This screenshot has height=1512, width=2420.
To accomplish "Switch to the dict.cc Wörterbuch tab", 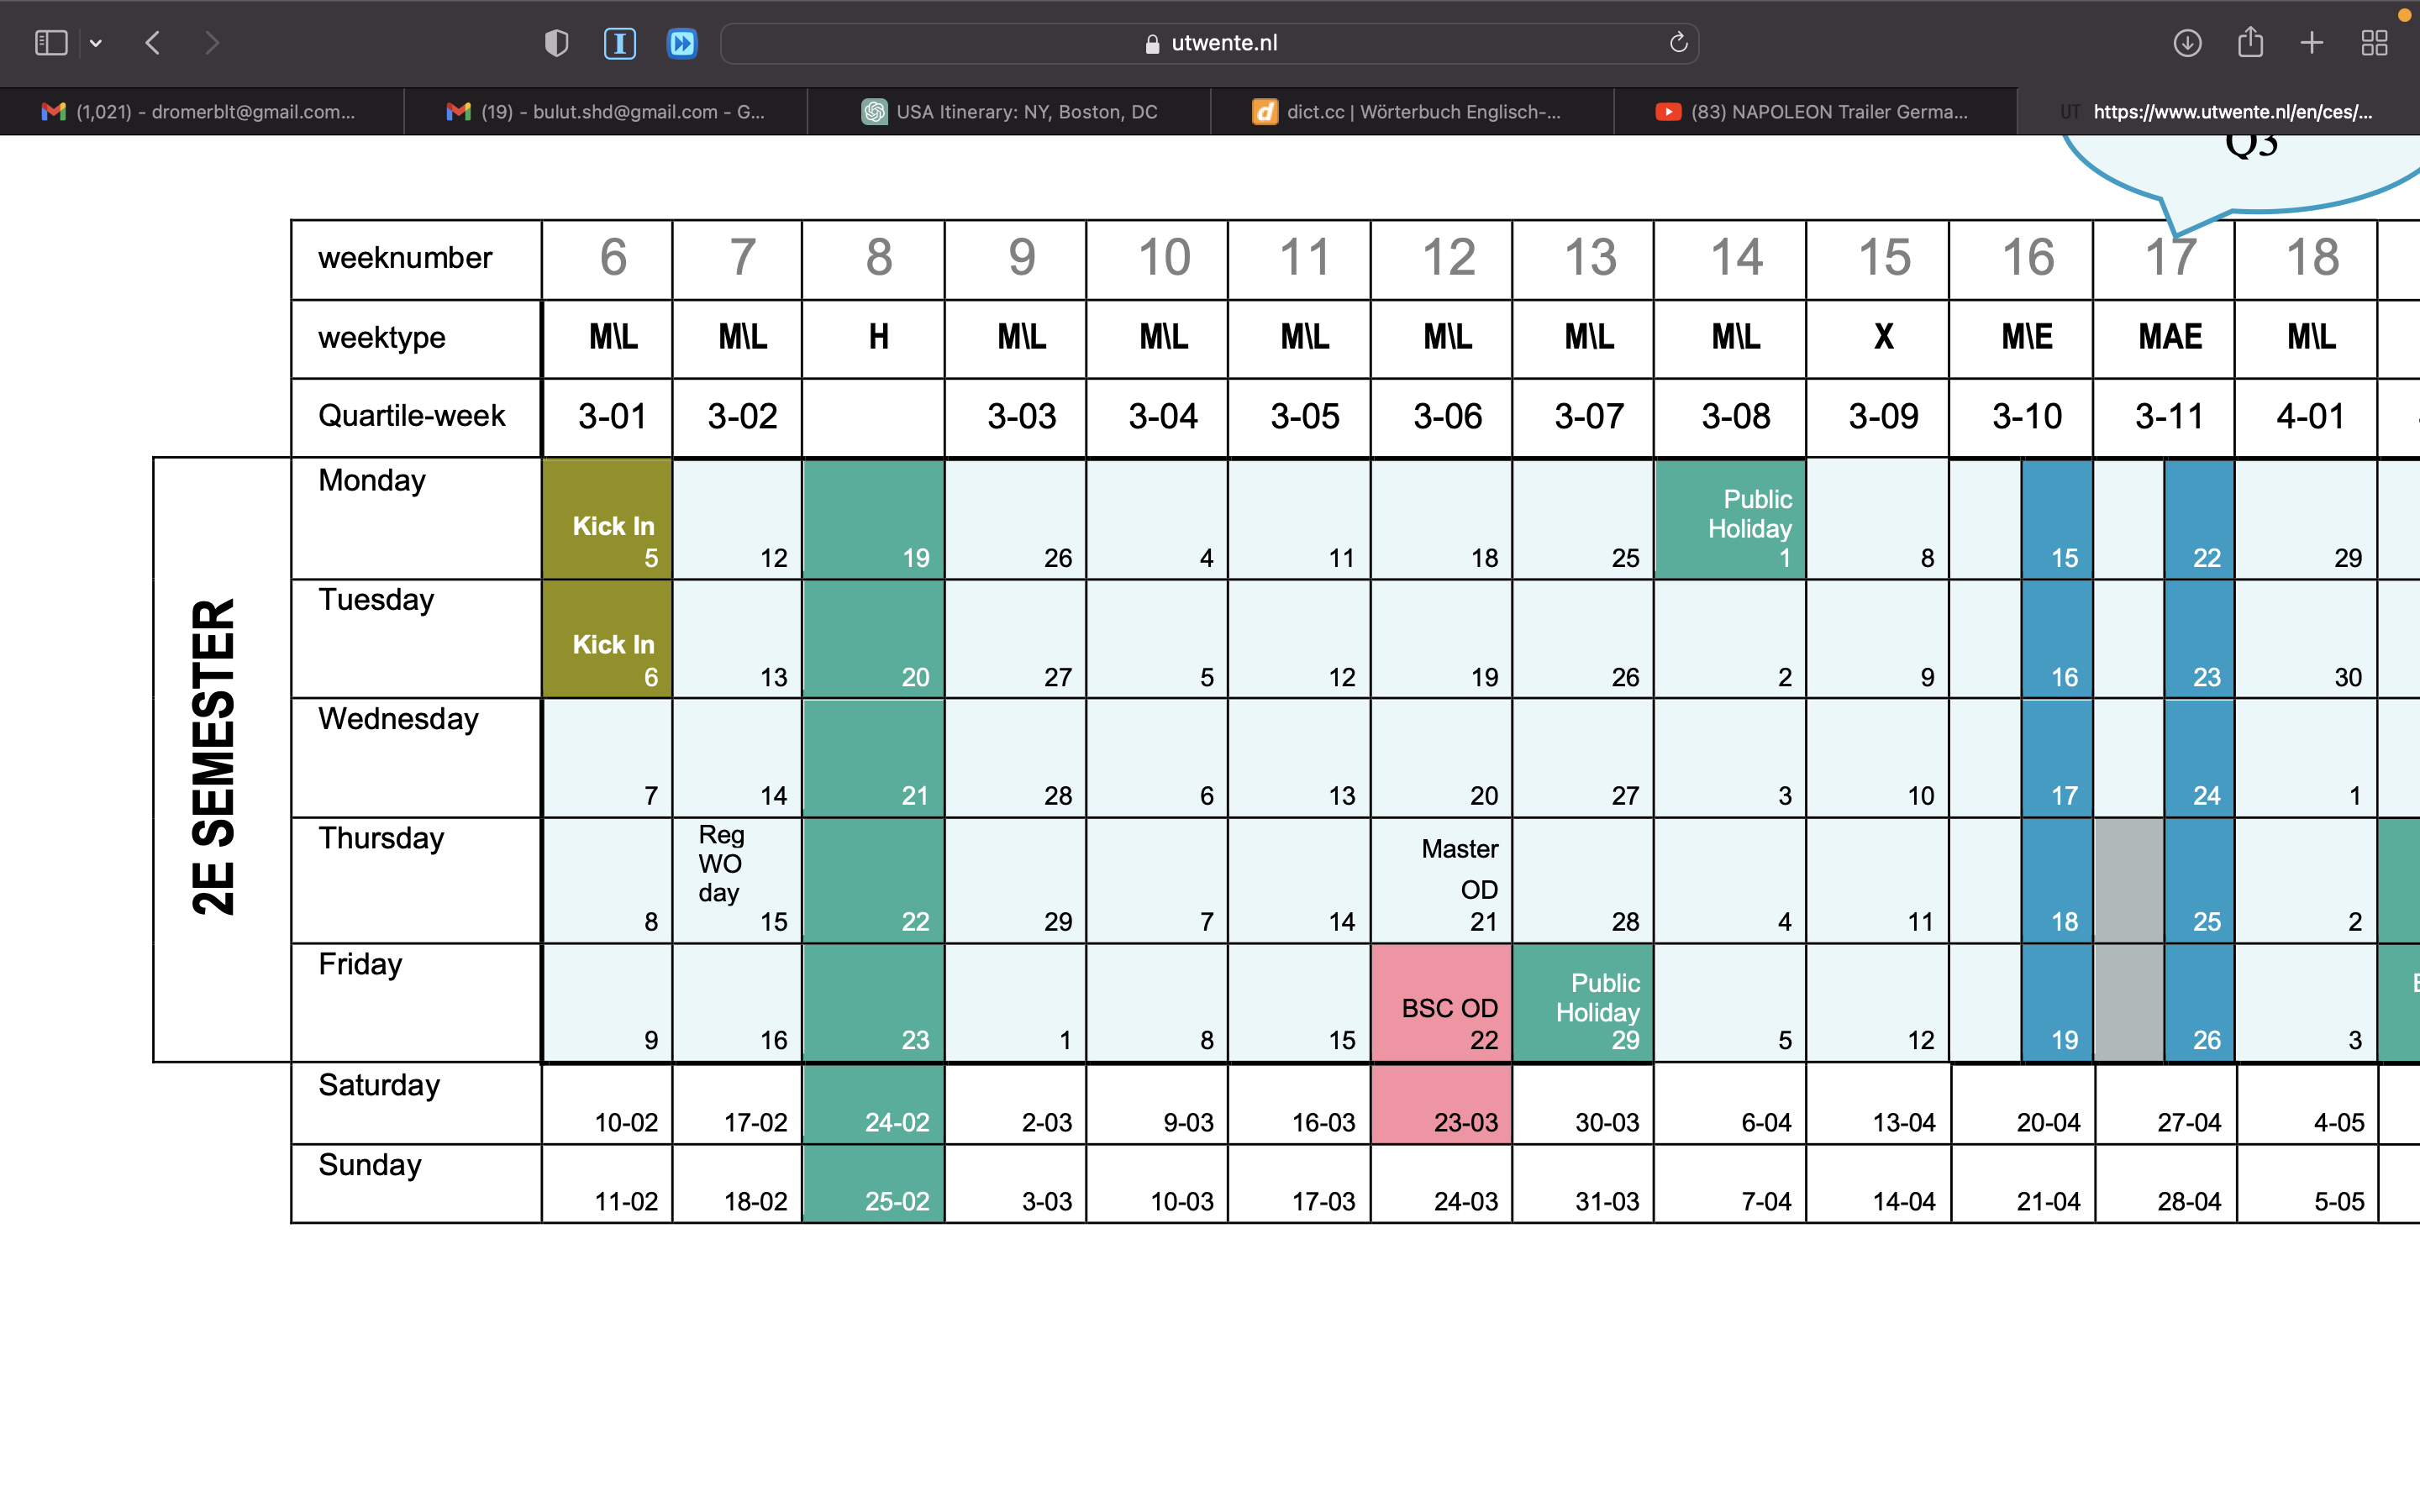I will pyautogui.click(x=1412, y=112).
